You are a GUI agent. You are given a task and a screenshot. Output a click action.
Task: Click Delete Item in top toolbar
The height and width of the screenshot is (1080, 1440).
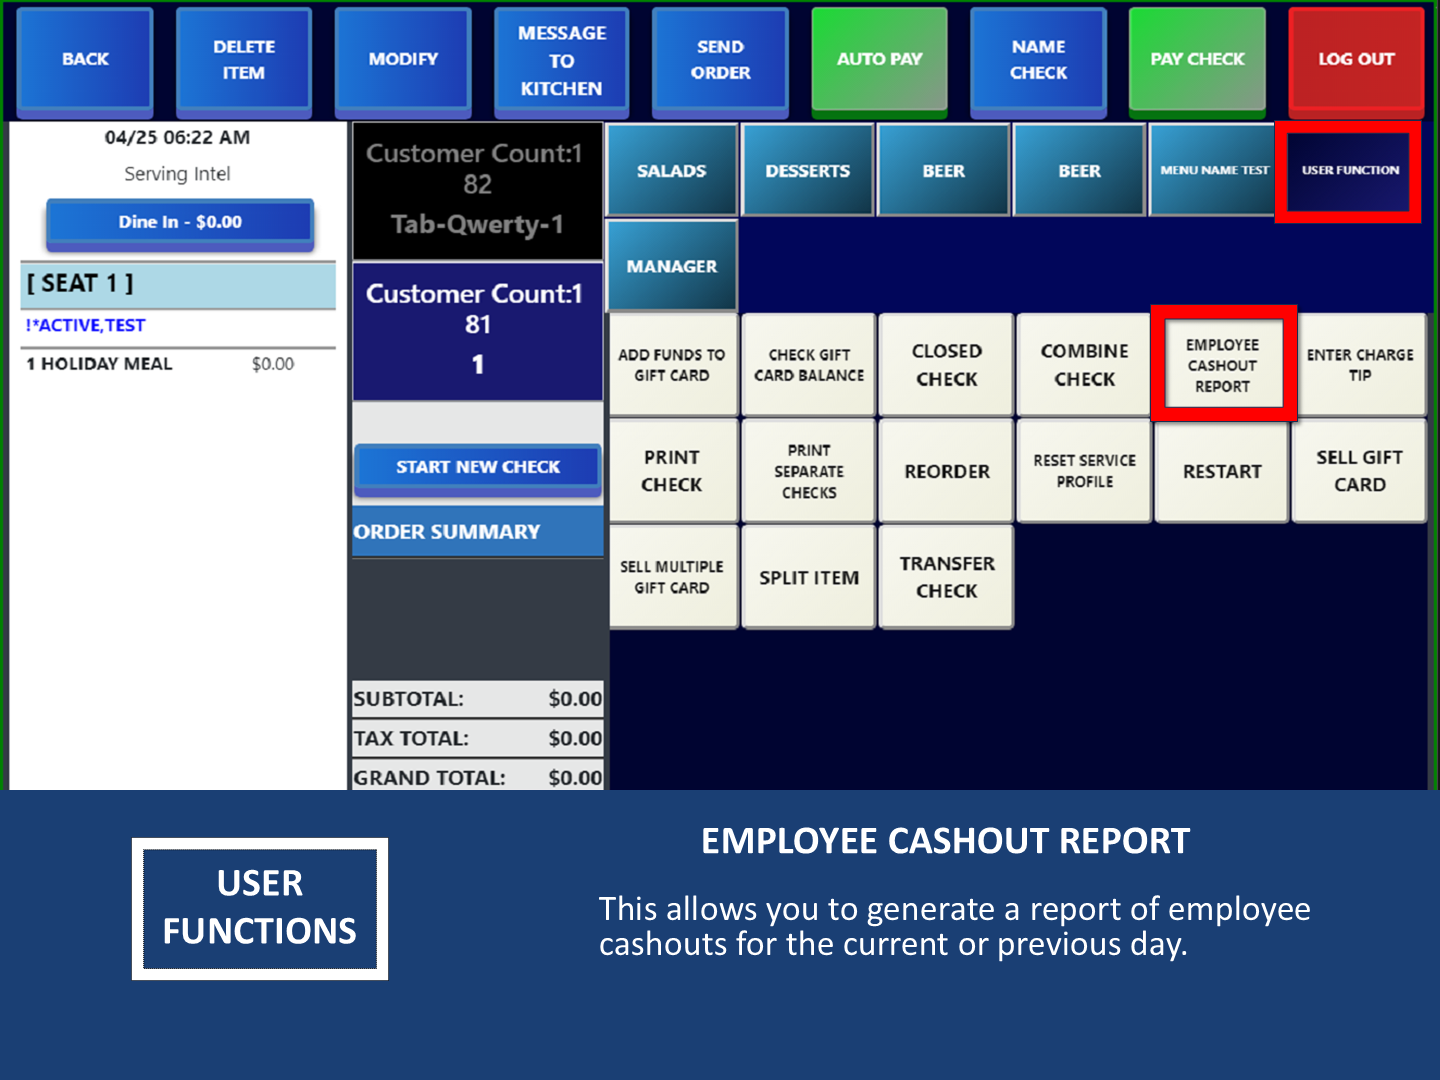click(x=243, y=60)
